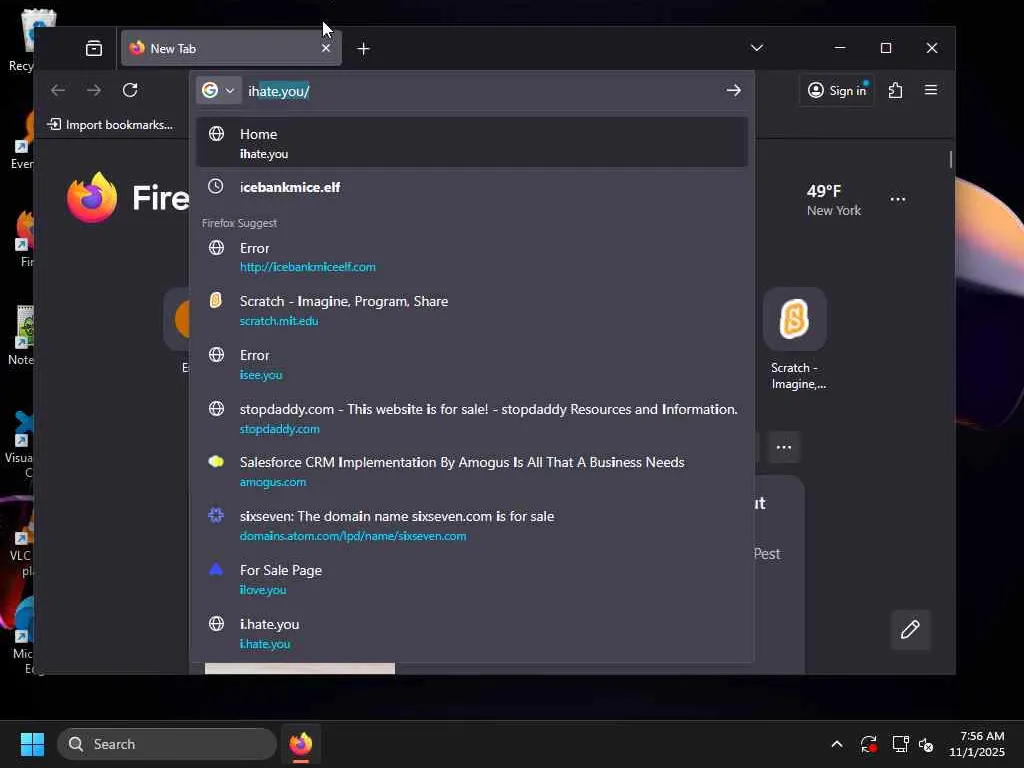Select the Error isee.you suggestion
This screenshot has height=768, width=1024.
(x=472, y=364)
